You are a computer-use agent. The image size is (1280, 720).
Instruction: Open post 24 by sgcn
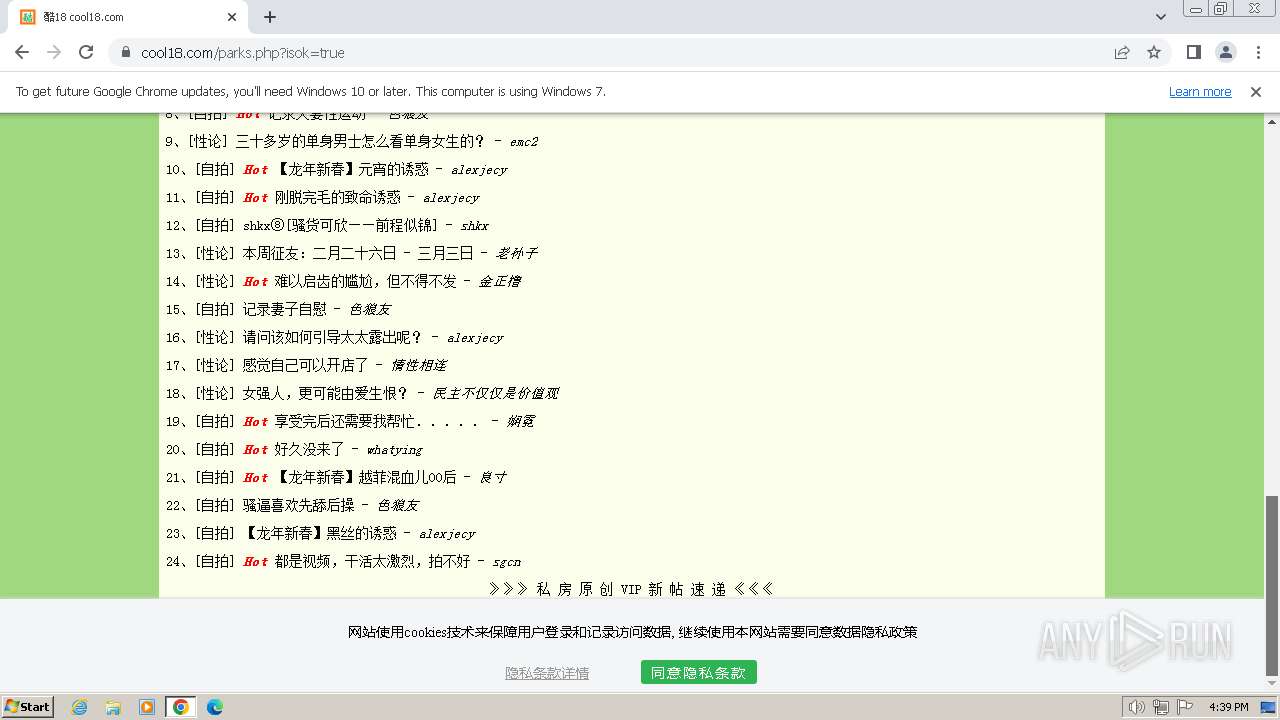[x=373, y=561]
